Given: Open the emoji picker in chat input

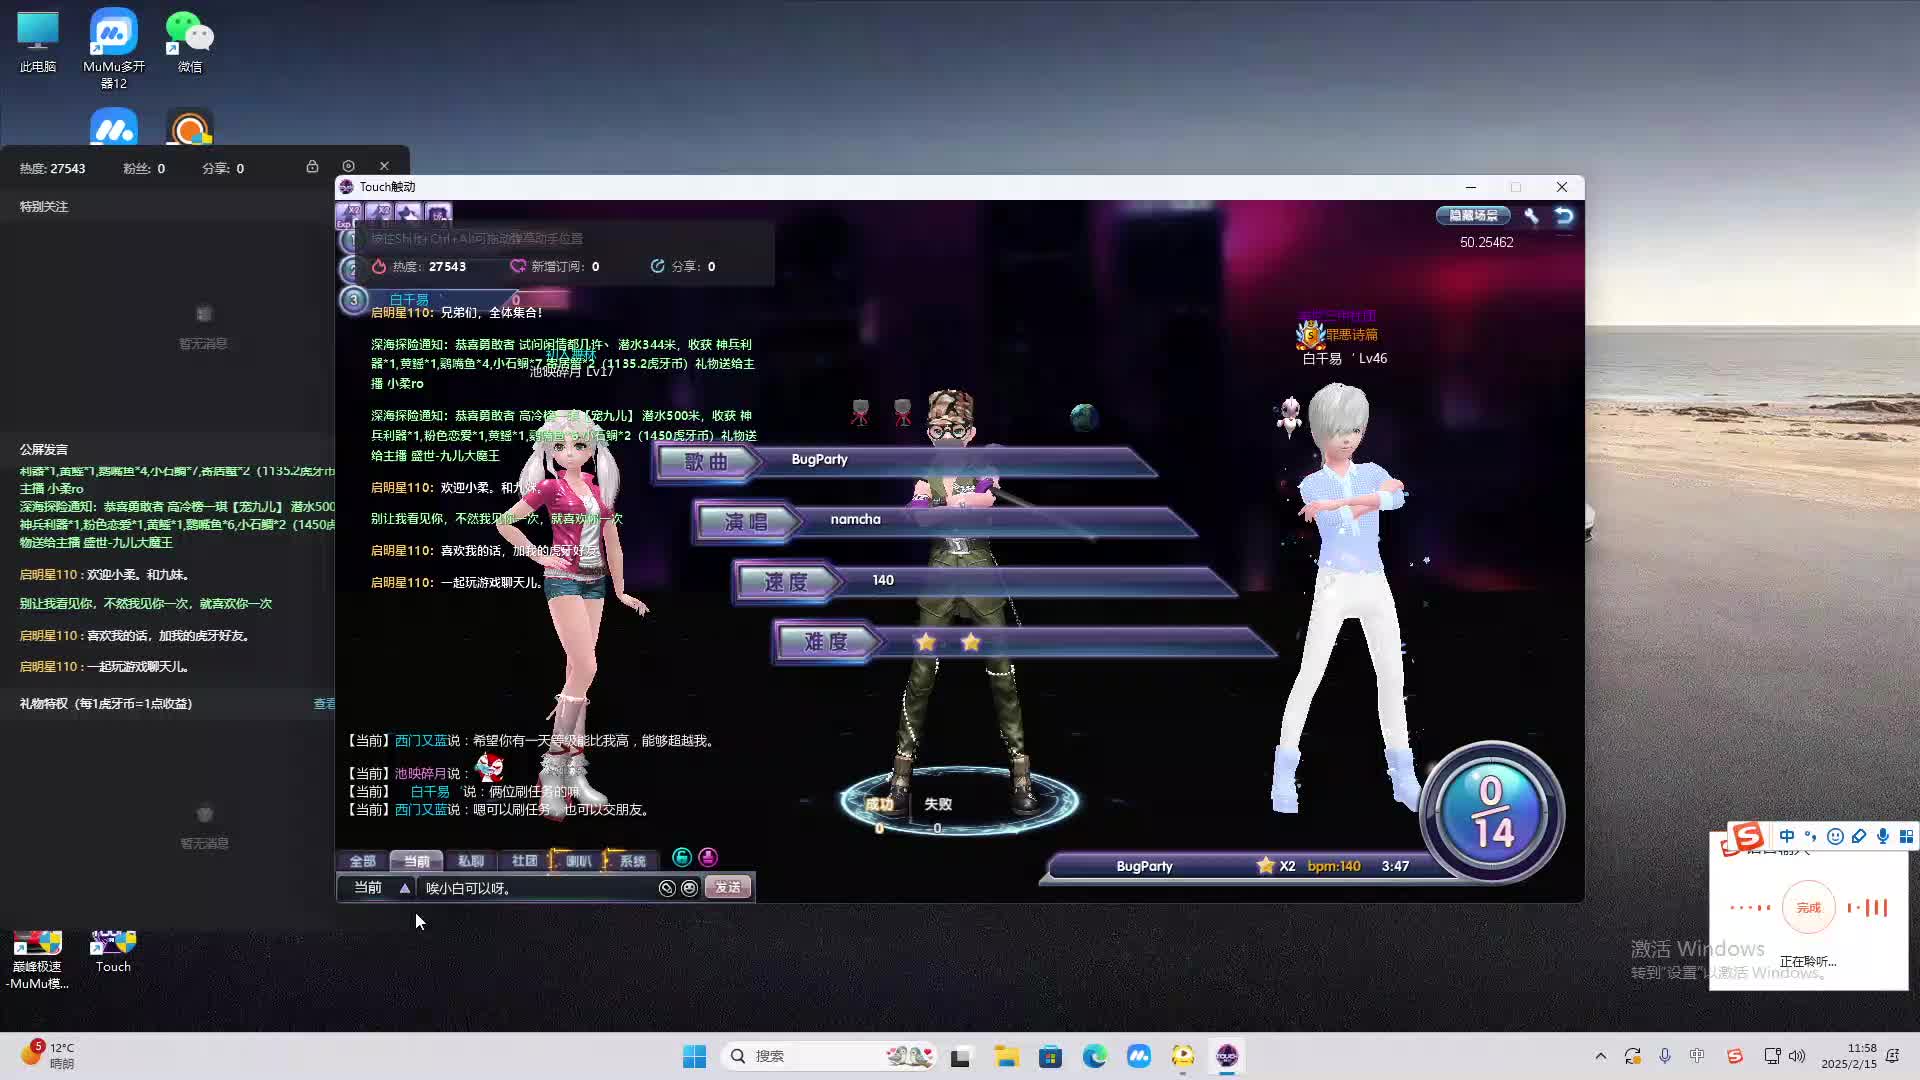Looking at the screenshot, I should [689, 888].
